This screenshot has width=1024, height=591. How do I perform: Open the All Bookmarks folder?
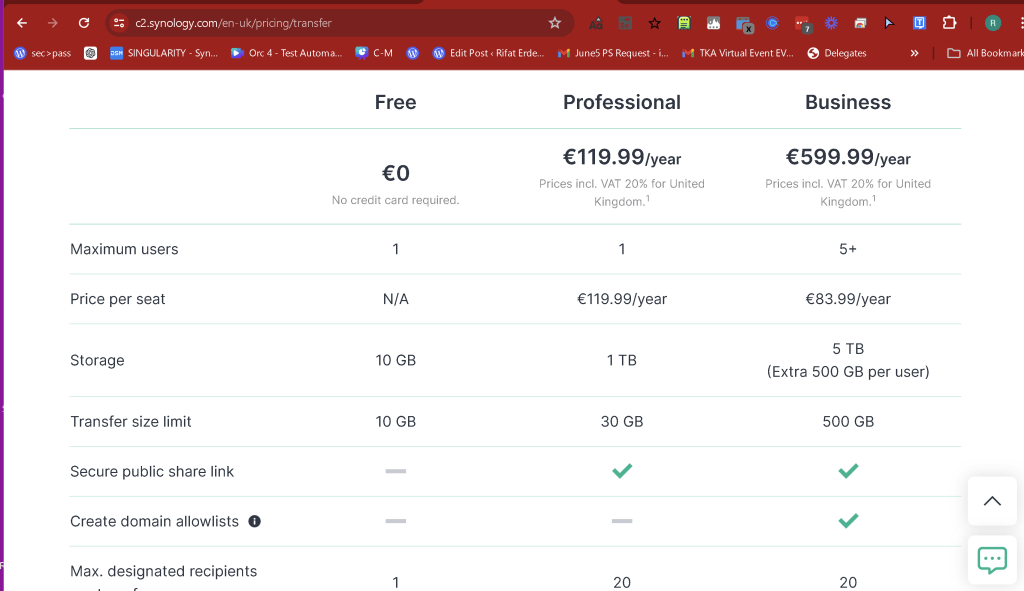pyautogui.click(x=985, y=53)
